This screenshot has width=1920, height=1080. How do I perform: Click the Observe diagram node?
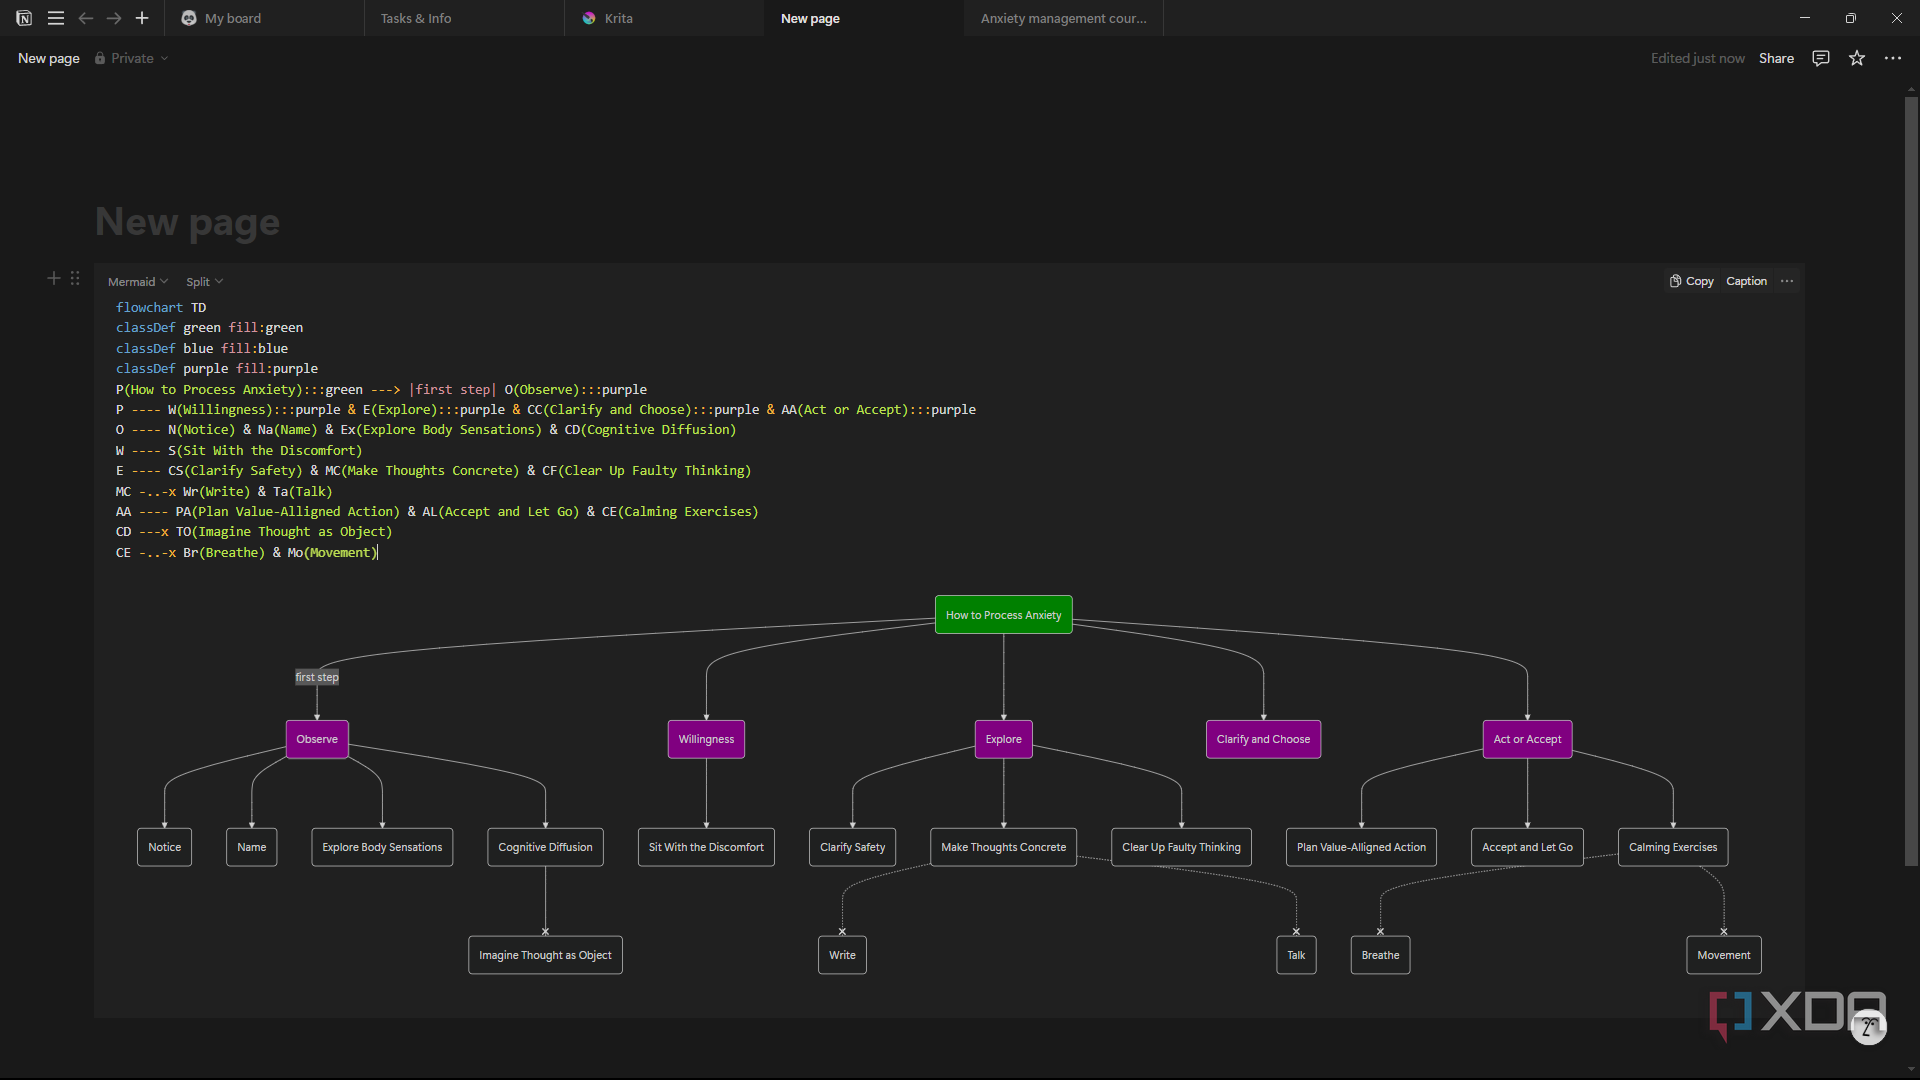[317, 739]
